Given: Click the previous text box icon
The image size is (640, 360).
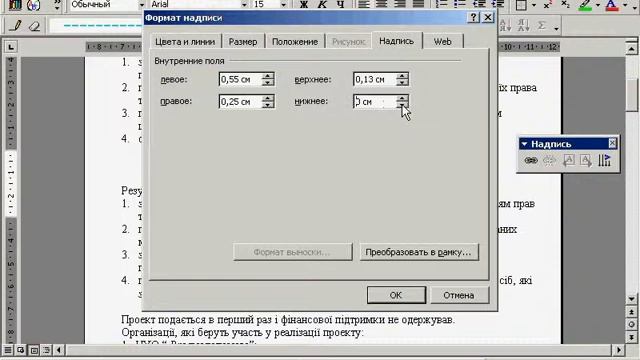Looking at the screenshot, I should pos(568,160).
